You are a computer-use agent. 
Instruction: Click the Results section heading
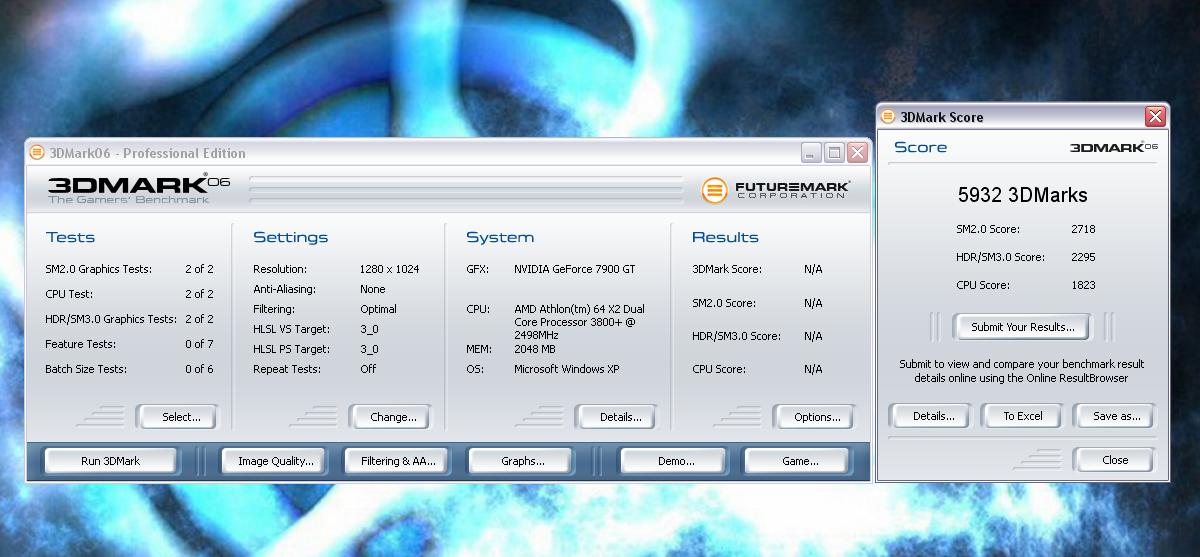pyautogui.click(x=725, y=237)
